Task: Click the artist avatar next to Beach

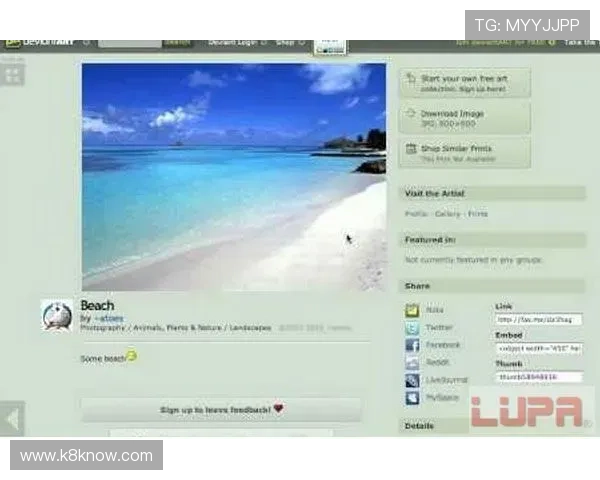Action: pos(56,315)
